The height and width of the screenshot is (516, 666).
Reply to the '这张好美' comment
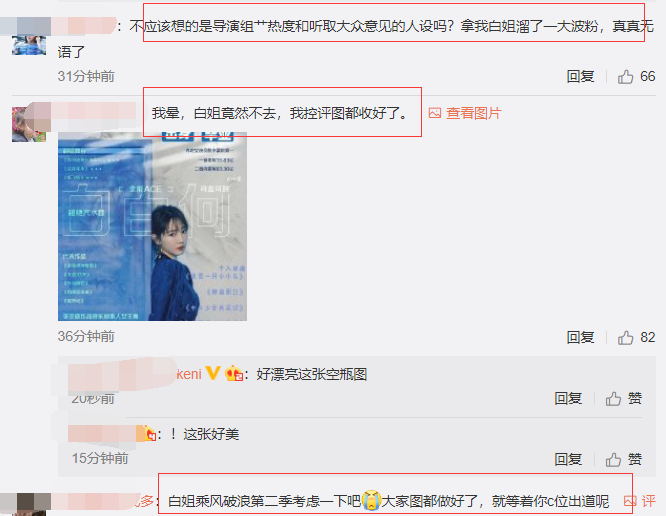tap(568, 459)
